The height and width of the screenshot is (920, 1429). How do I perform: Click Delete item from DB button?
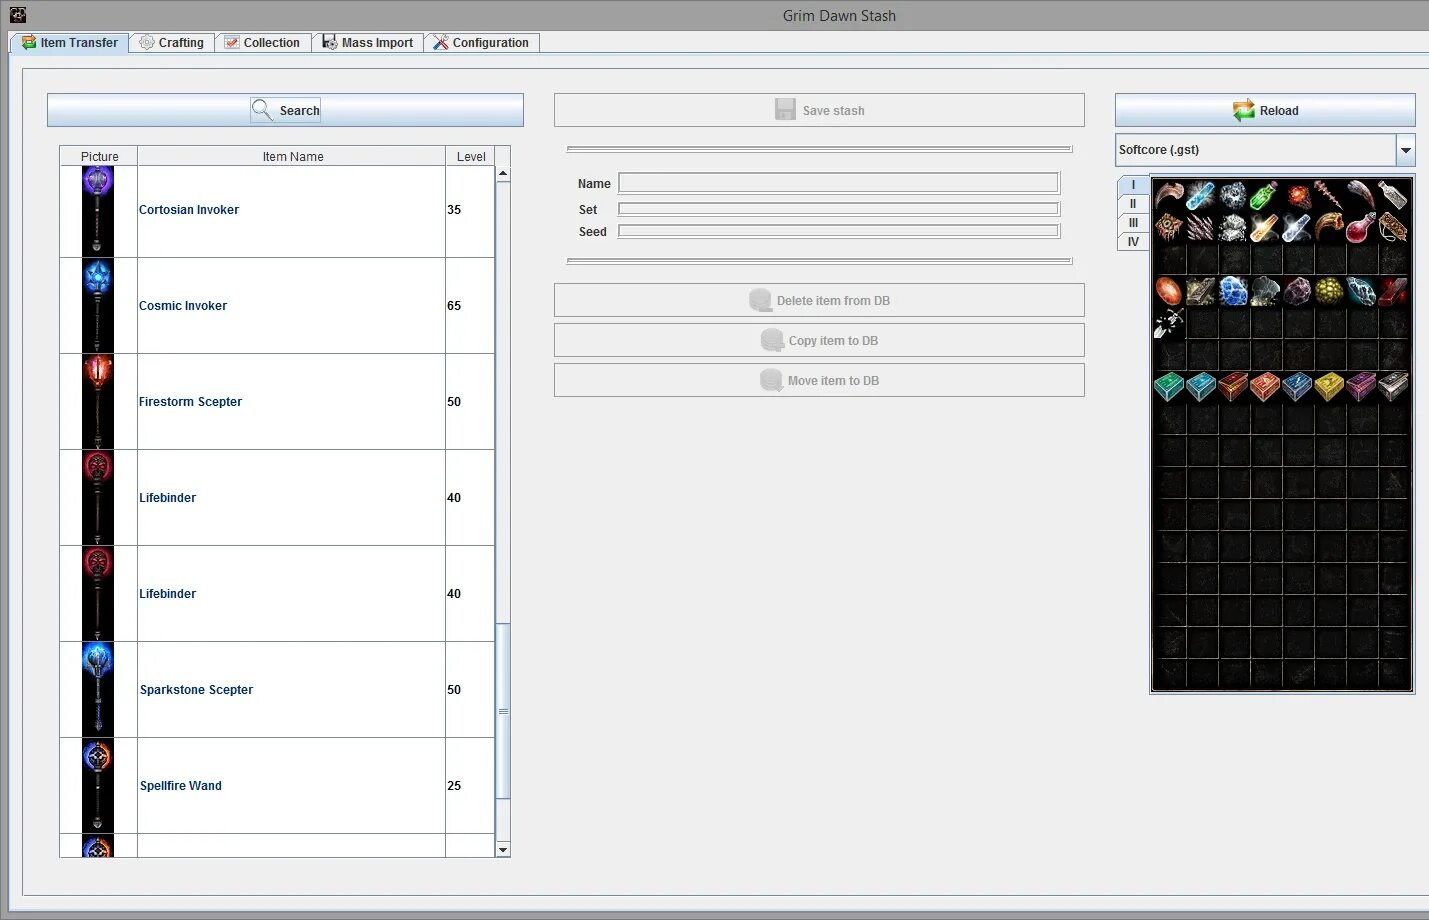819,300
